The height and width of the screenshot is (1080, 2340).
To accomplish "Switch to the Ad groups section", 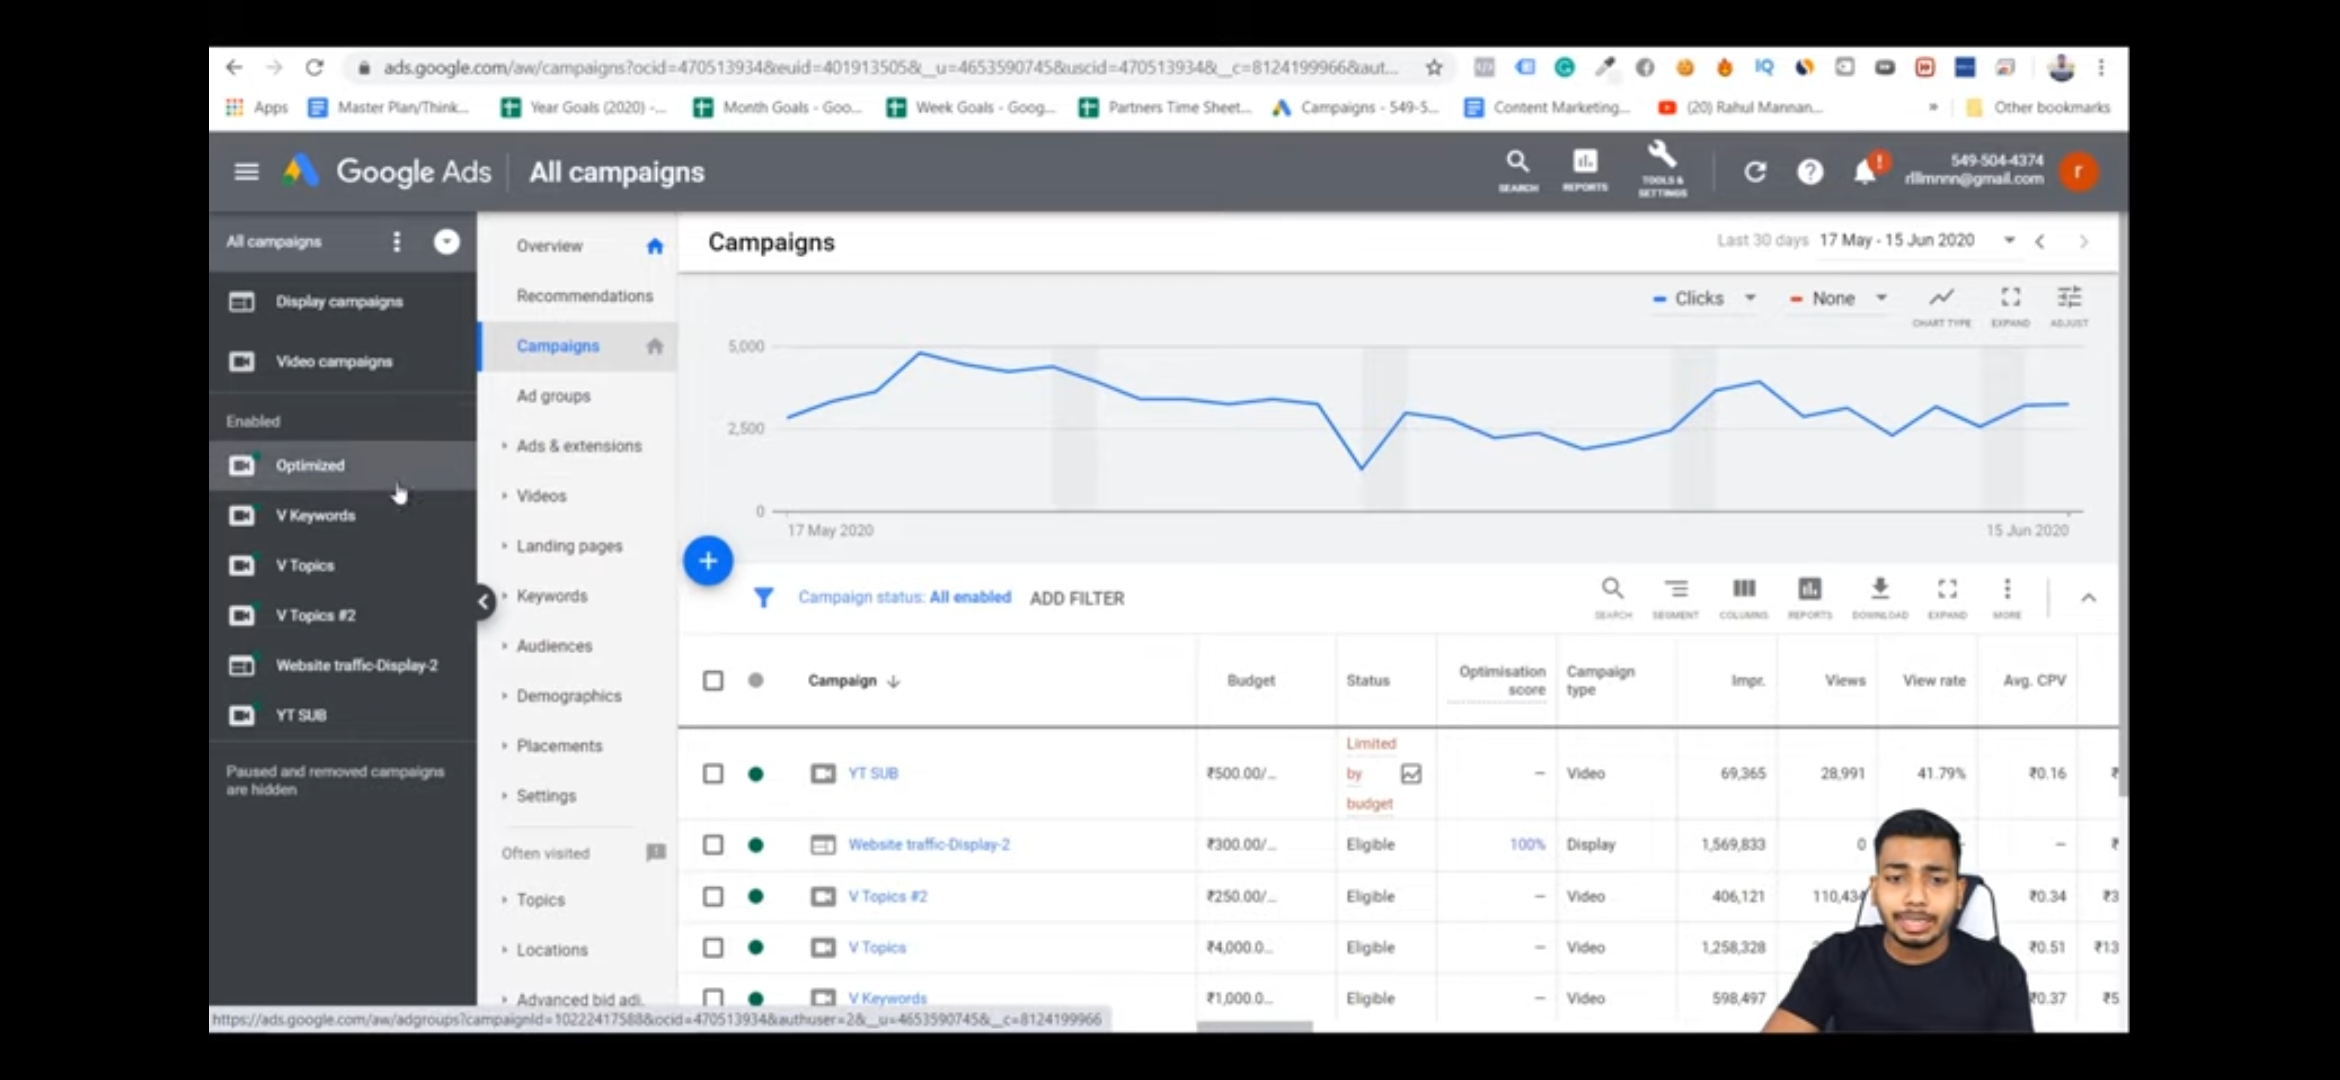I will 551,396.
